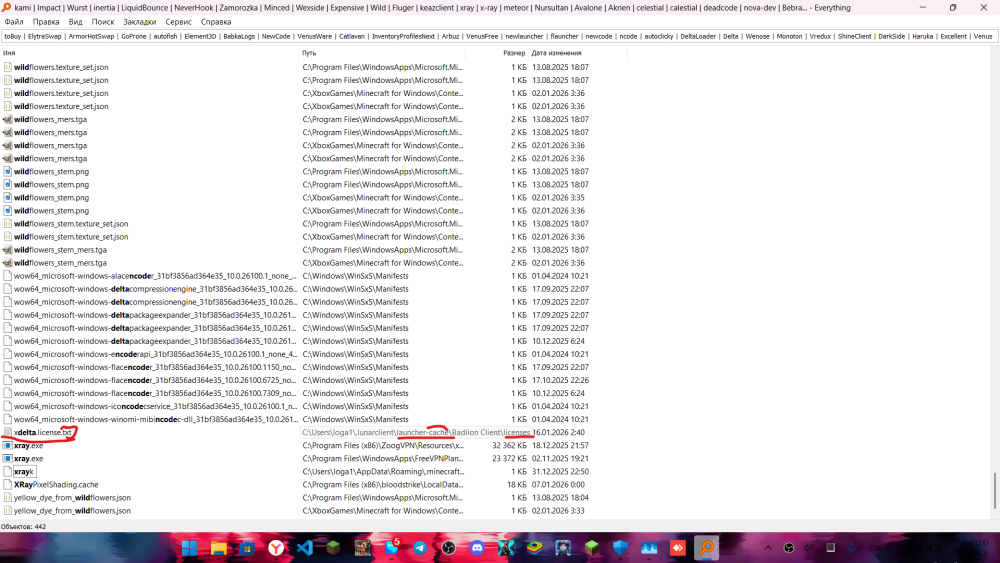Image resolution: width=1000 pixels, height=563 pixels.
Task: Click the search query input field
Action: click(499, 36)
